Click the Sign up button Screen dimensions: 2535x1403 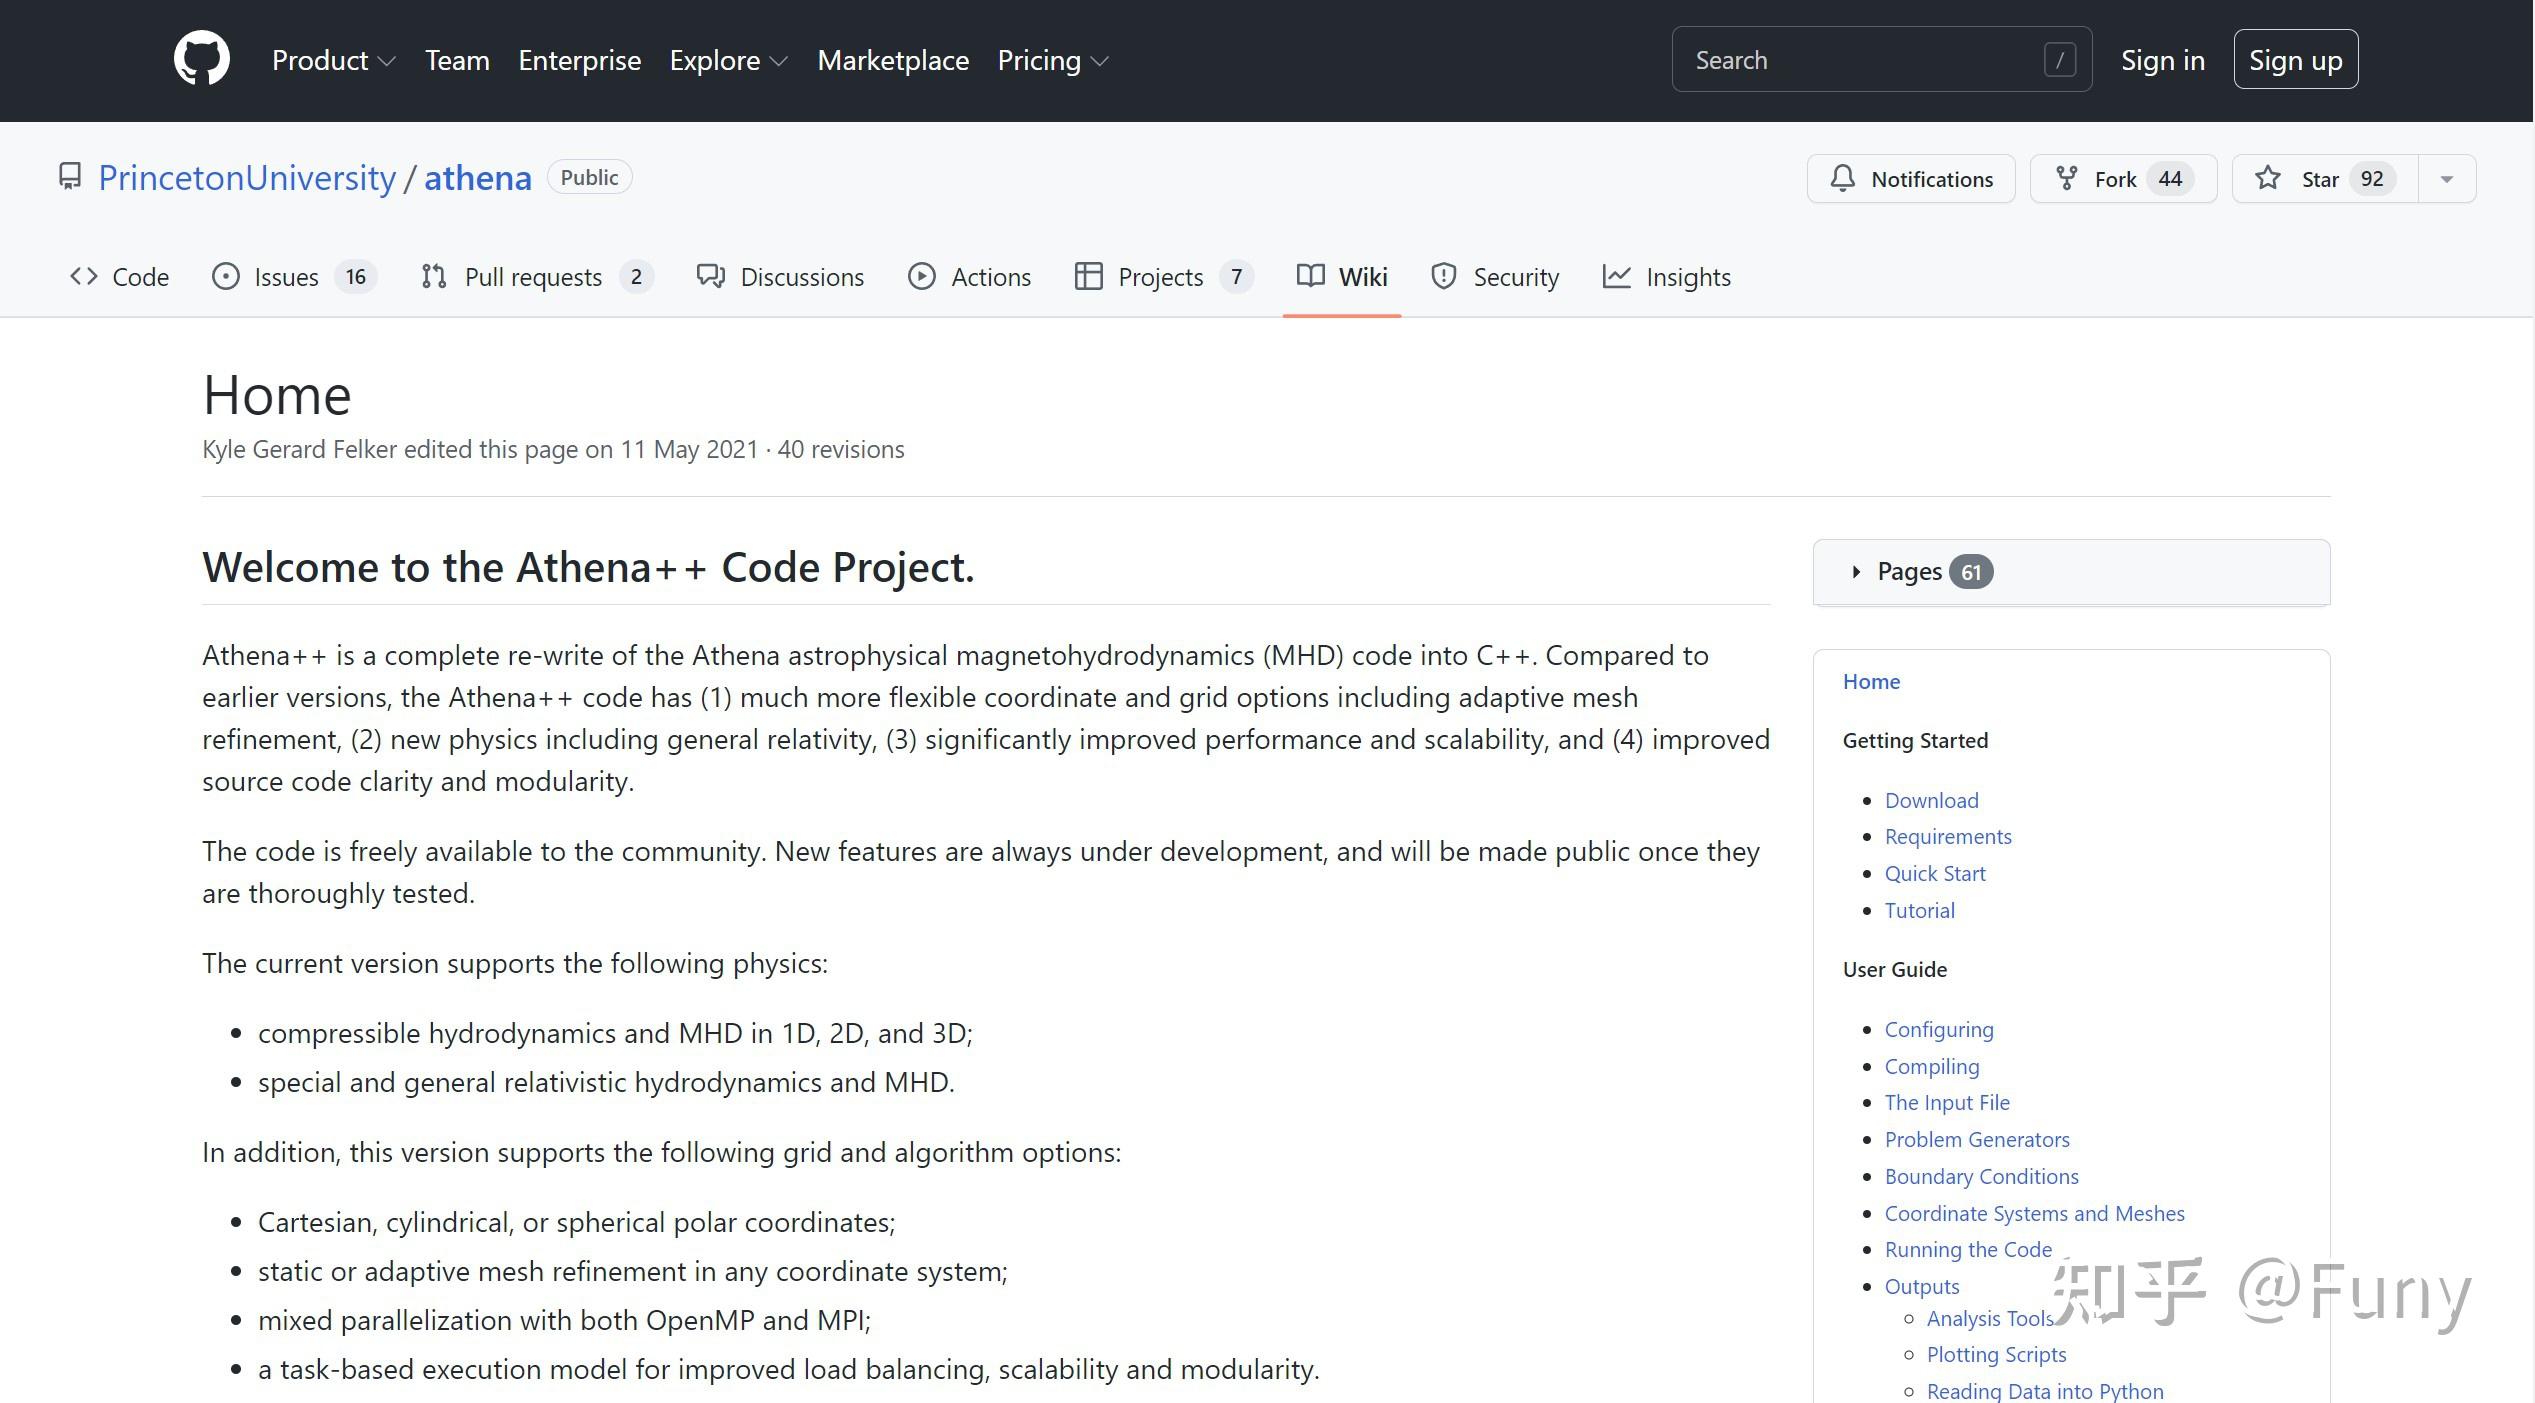coord(2295,60)
